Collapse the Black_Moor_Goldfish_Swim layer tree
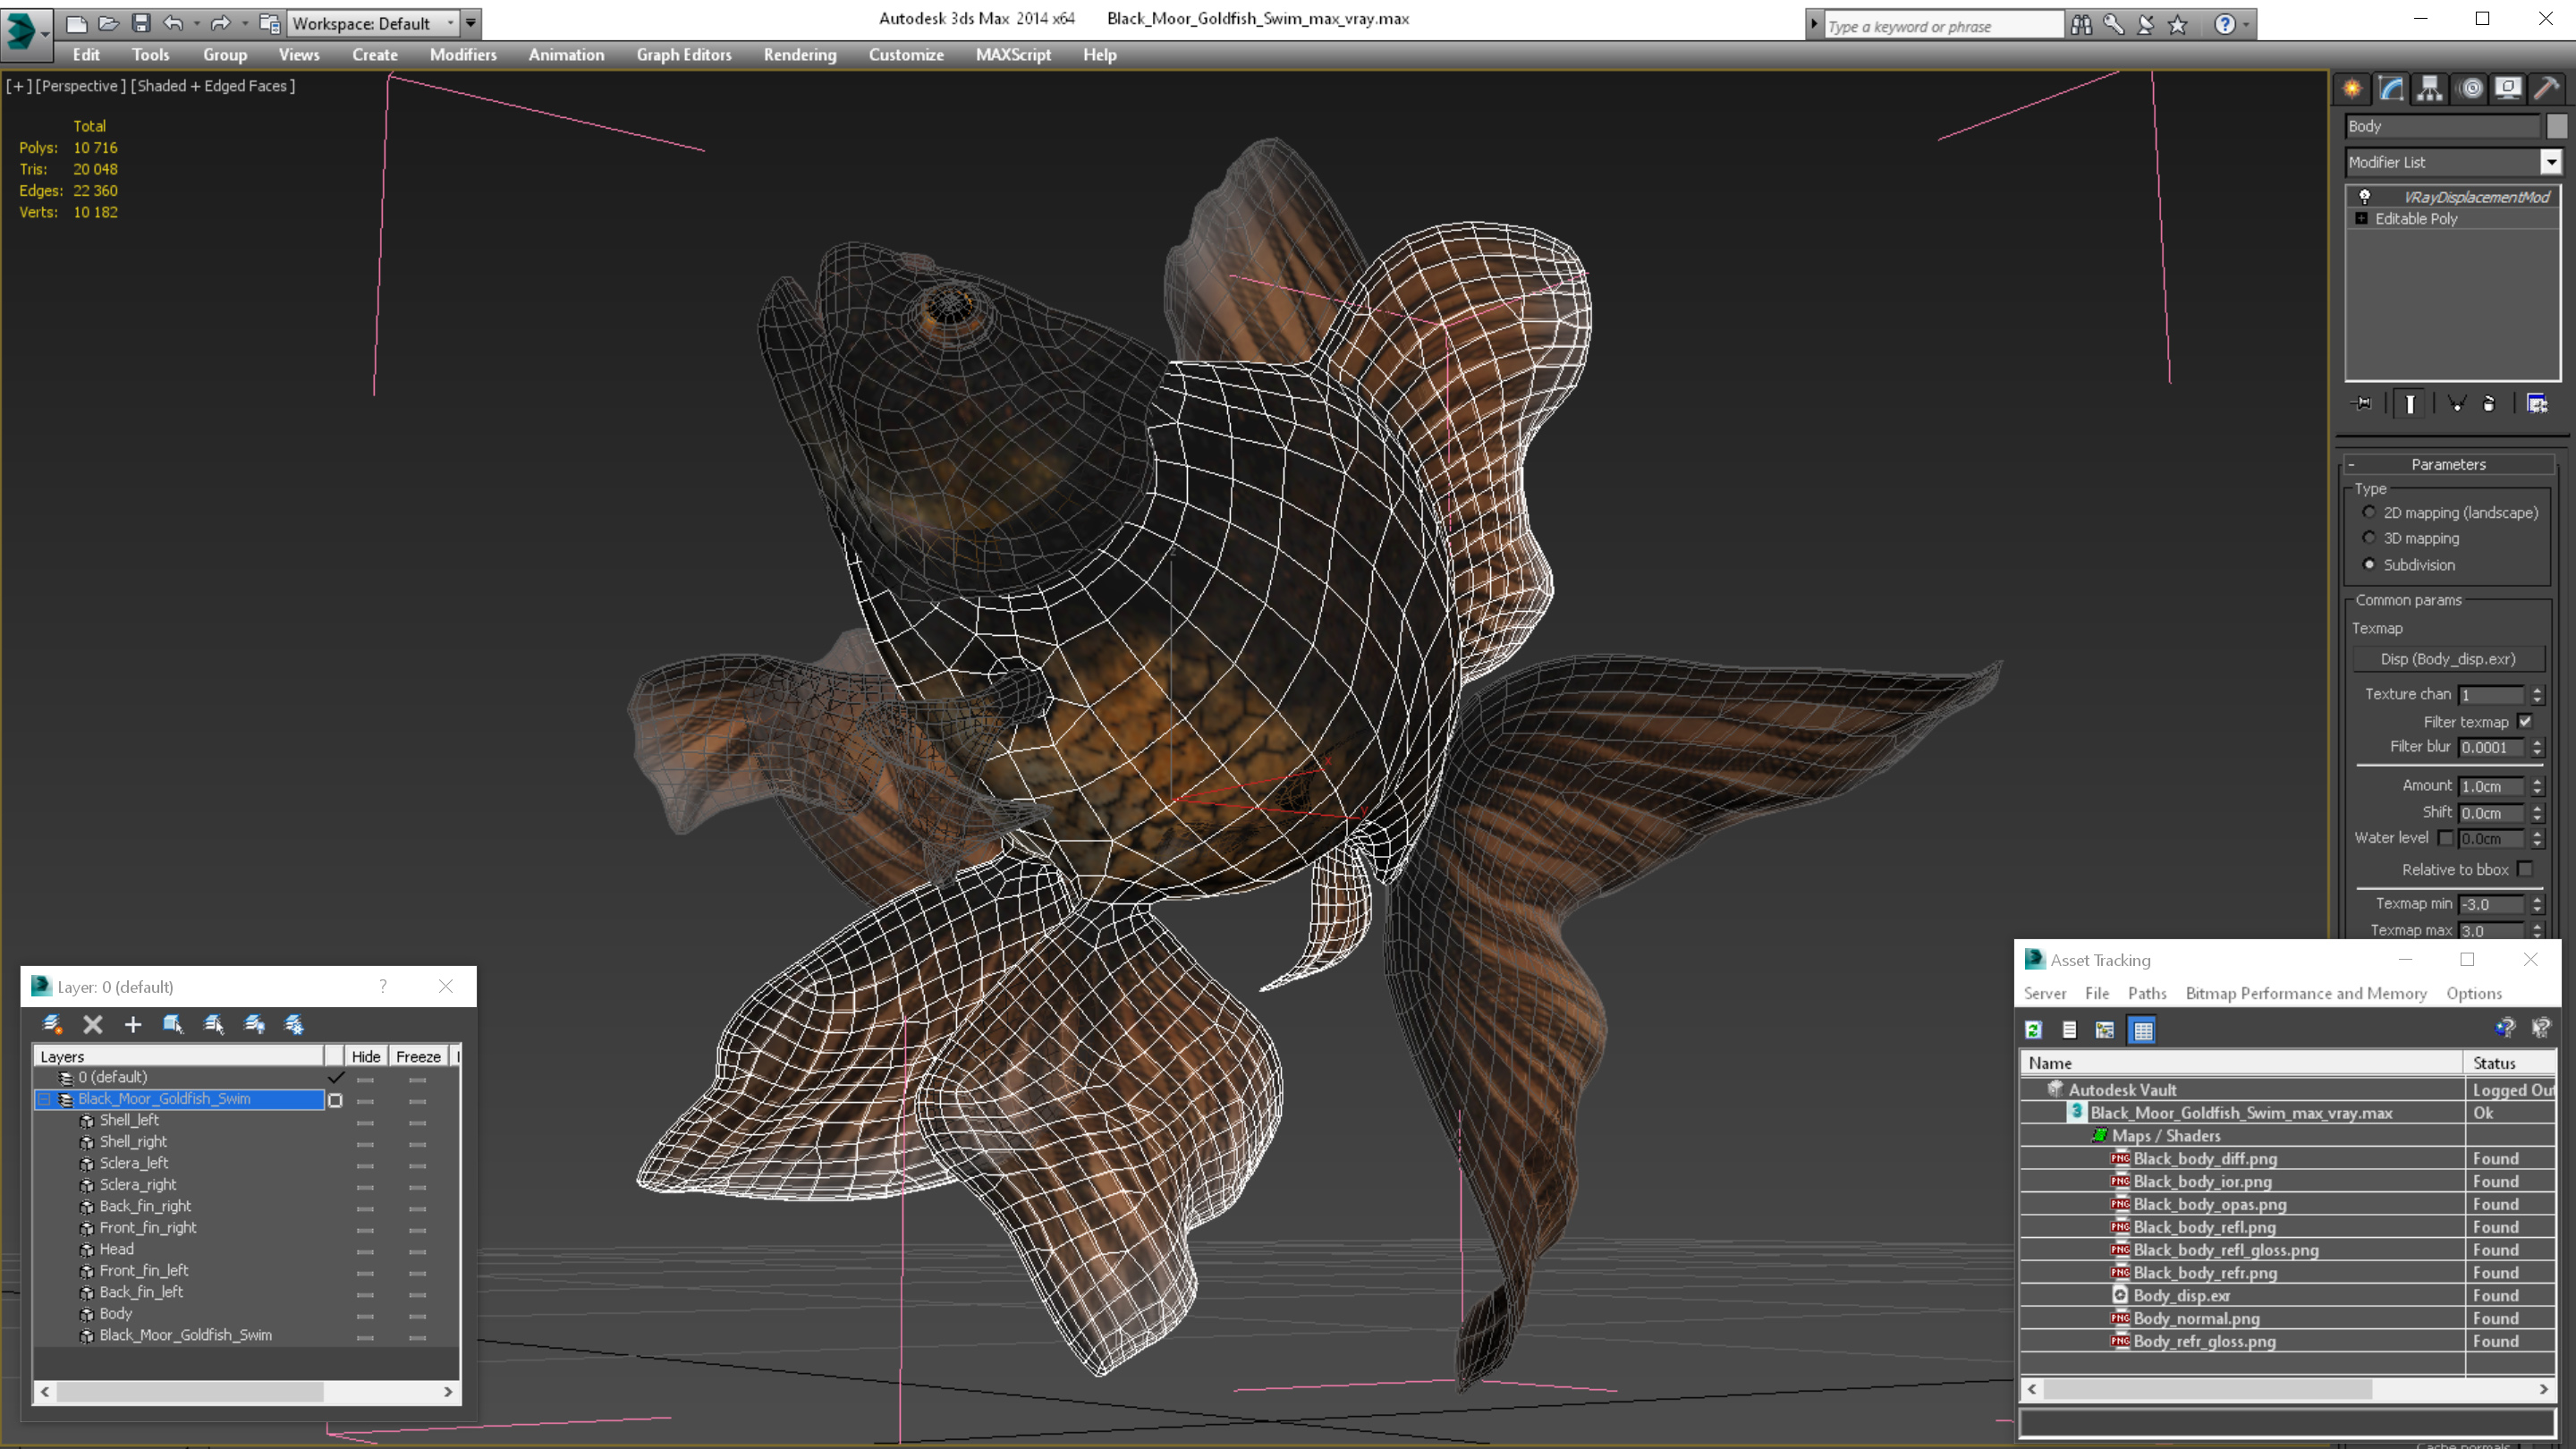Viewport: 2576px width, 1449px height. point(44,1099)
